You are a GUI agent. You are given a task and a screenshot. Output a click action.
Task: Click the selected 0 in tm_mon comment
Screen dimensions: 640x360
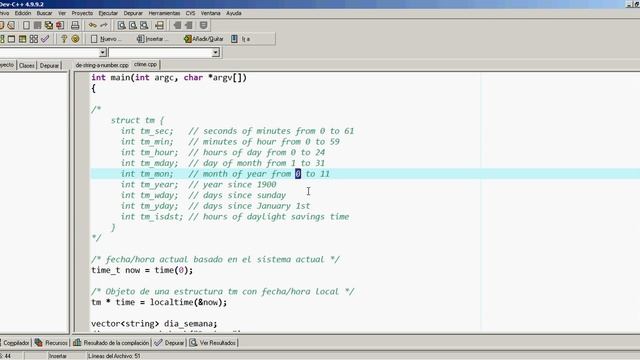pyautogui.click(x=298, y=174)
